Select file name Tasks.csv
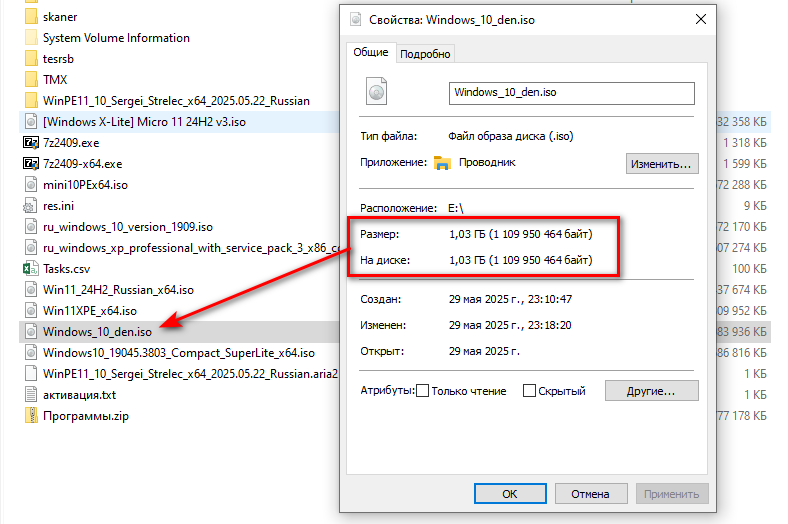 (x=67, y=269)
